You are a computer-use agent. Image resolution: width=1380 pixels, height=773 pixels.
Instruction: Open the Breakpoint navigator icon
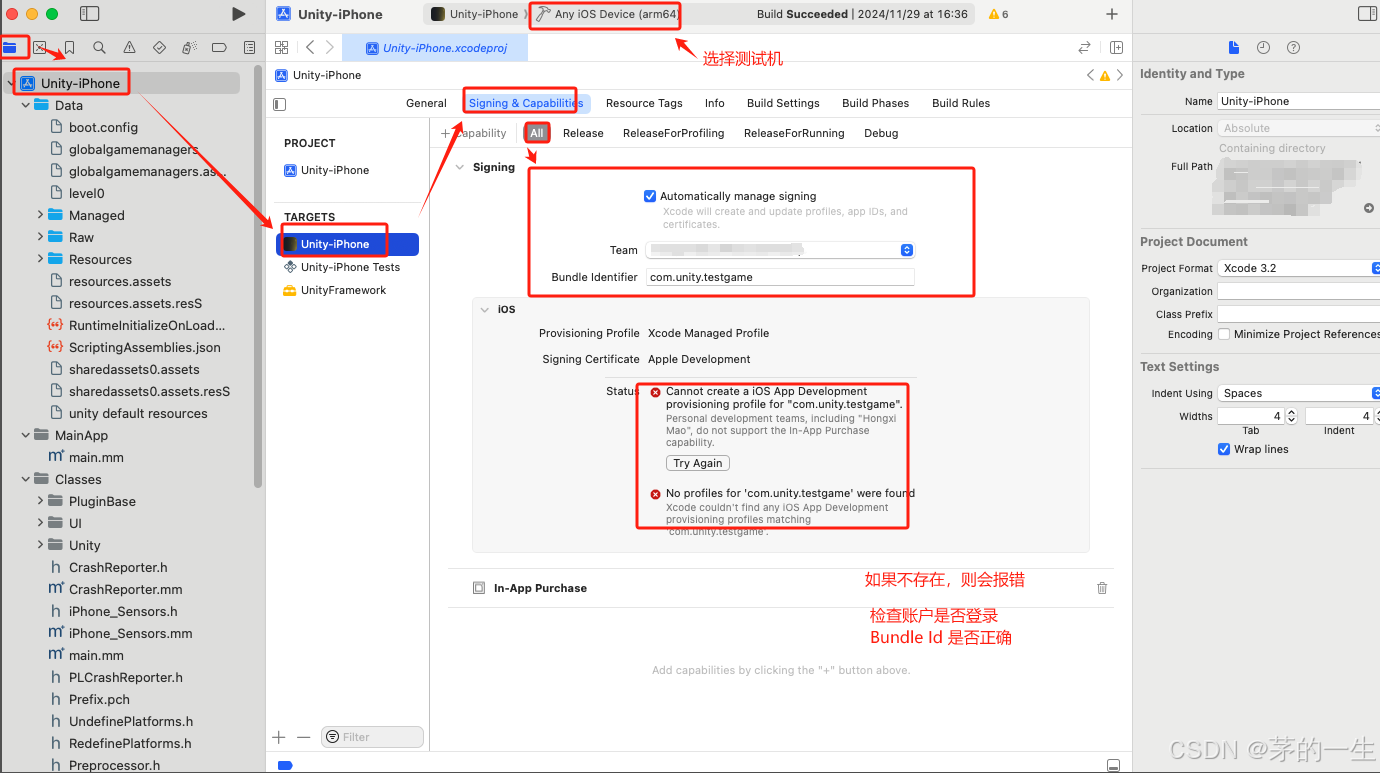coord(219,47)
